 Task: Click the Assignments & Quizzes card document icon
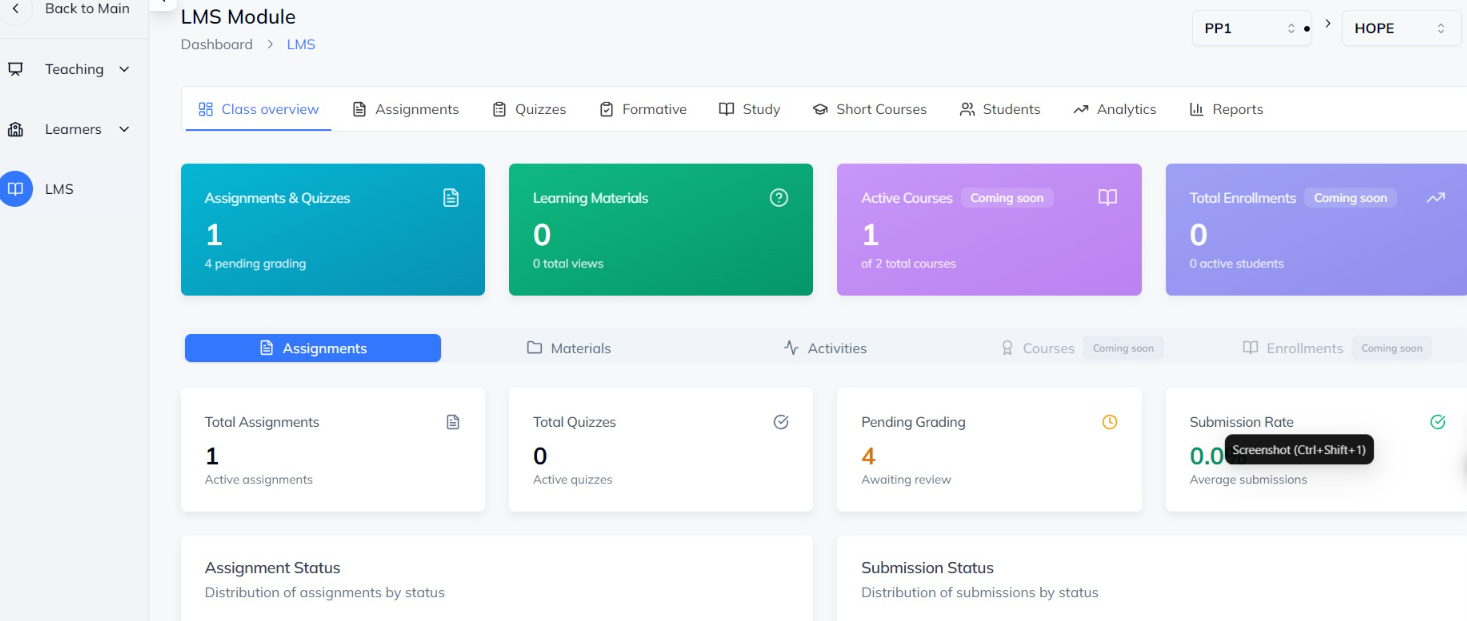[x=451, y=197]
